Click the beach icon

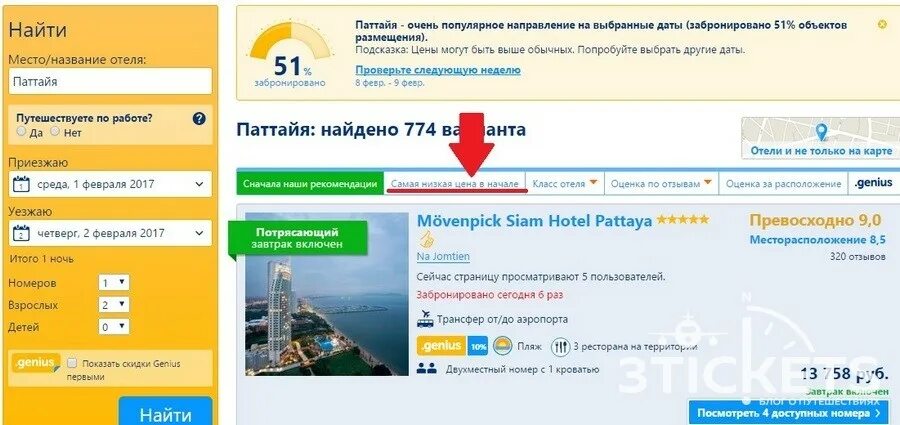point(503,346)
